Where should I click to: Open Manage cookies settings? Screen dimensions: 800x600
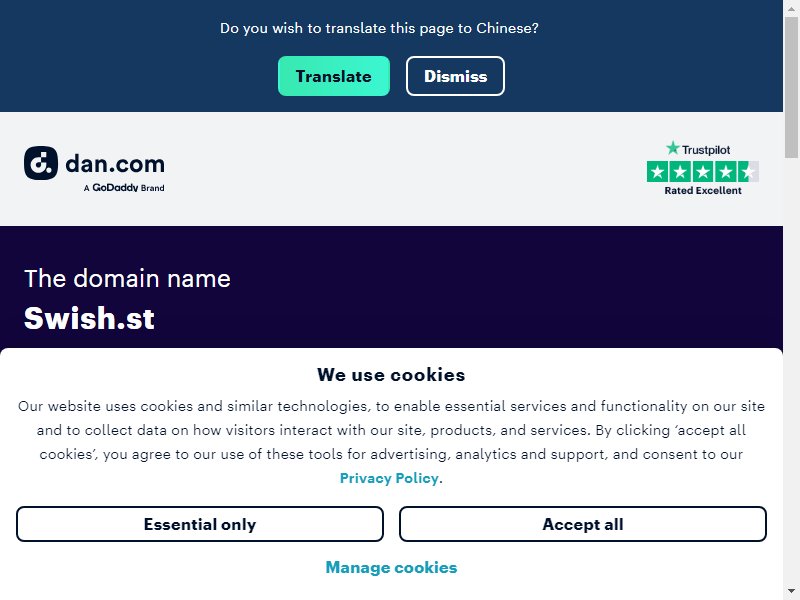click(x=391, y=567)
